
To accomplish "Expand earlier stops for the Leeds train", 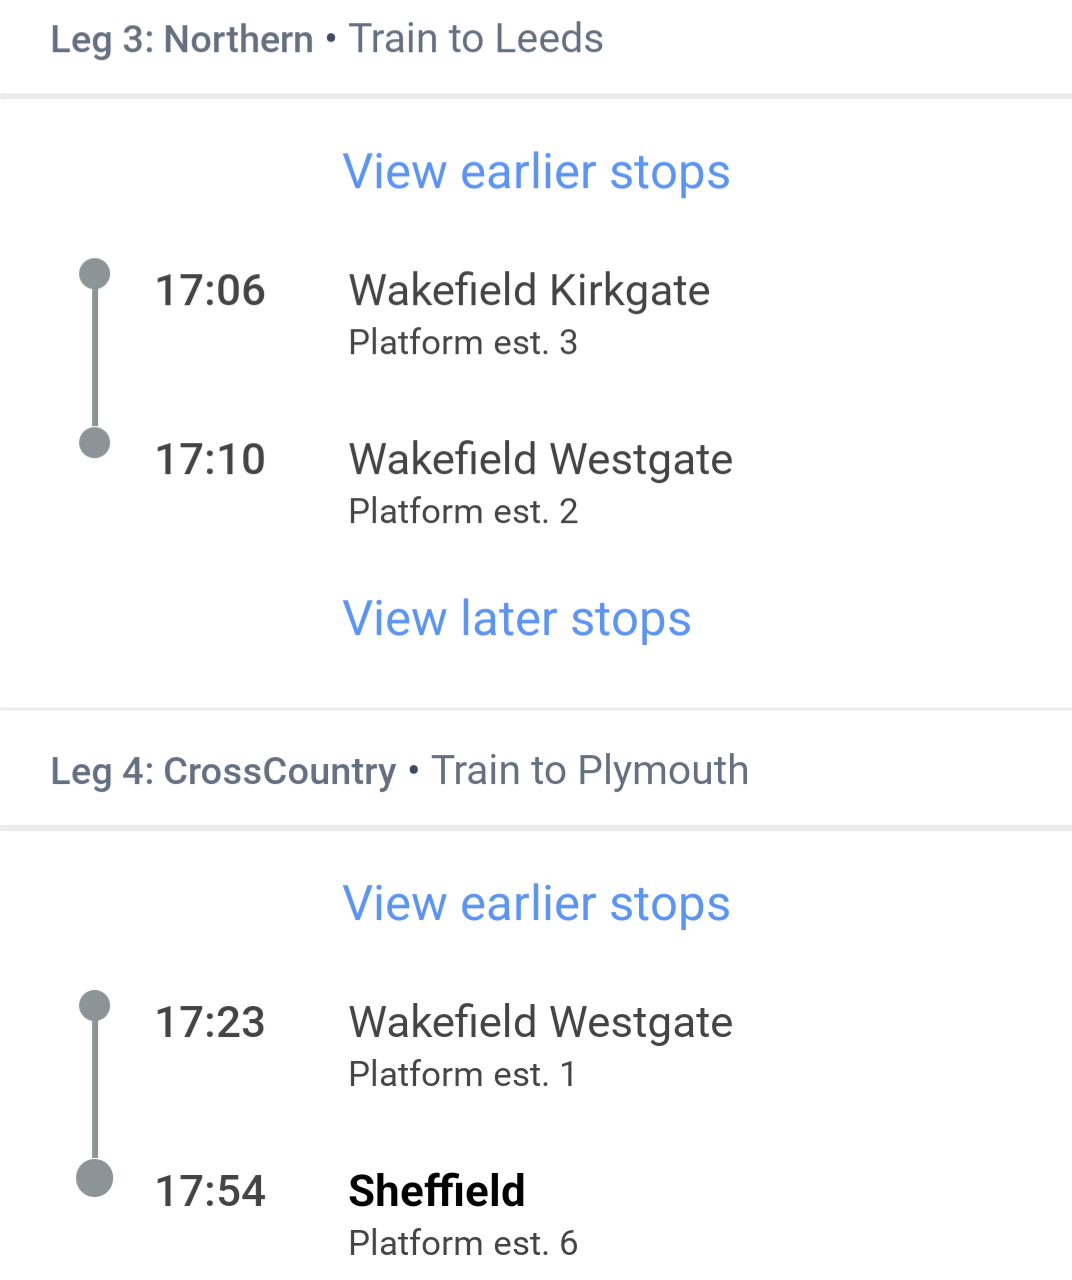I will [536, 172].
